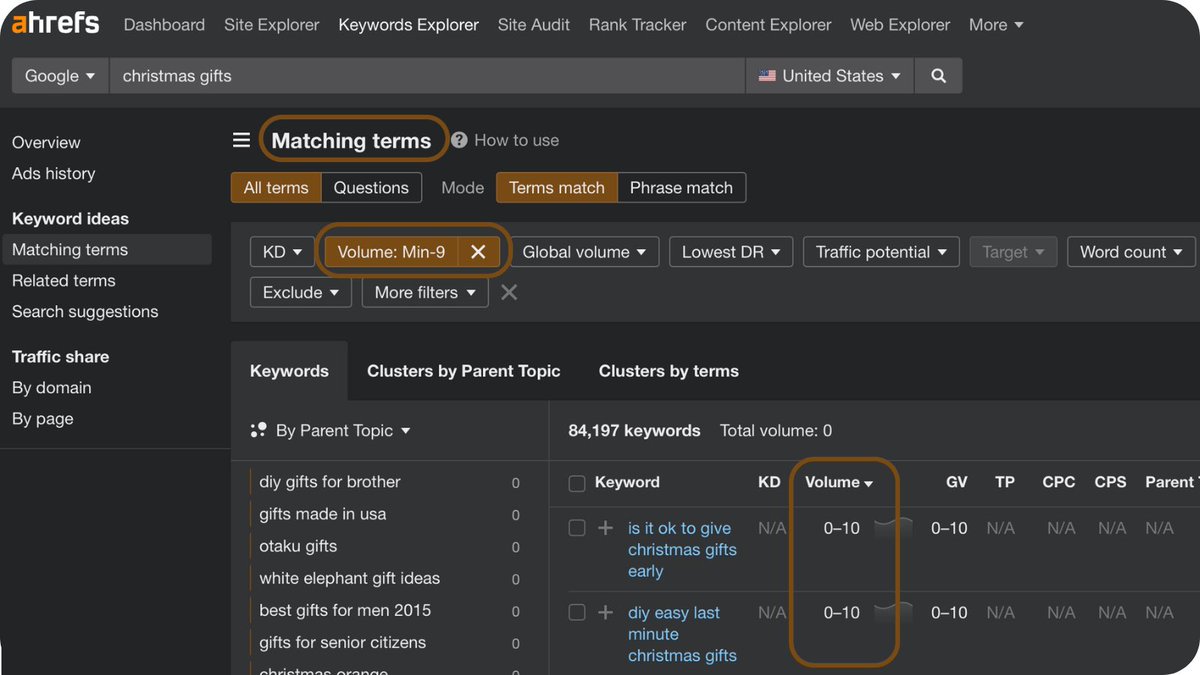Click the volume trend chart for 'diy easy last minute' row
The height and width of the screenshot is (675, 1200).
coord(893,613)
